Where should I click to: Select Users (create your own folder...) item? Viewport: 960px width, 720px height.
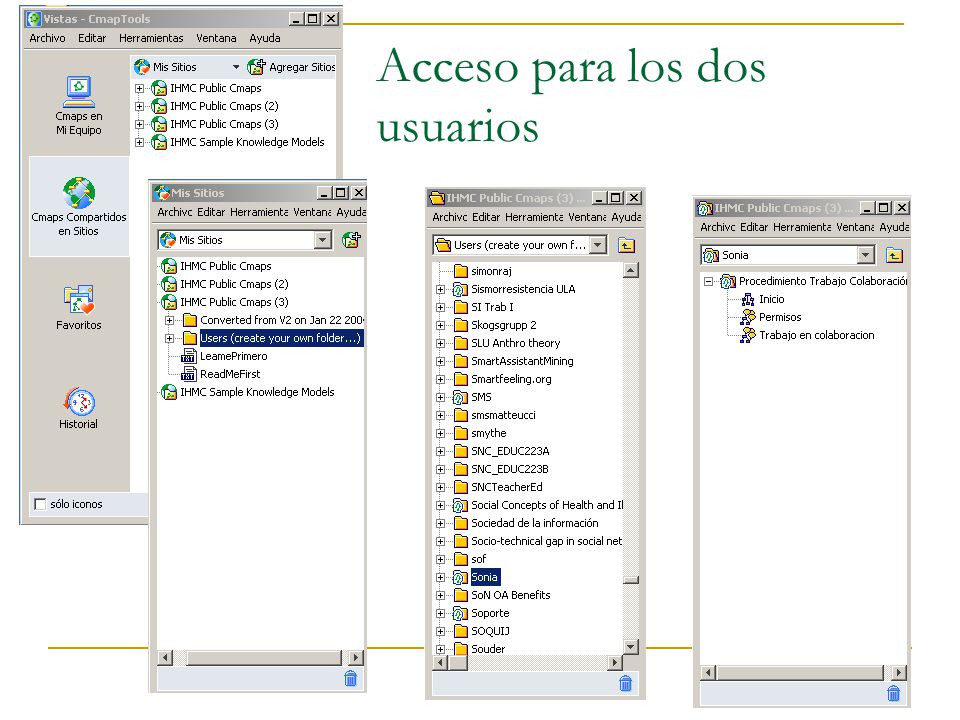click(280, 338)
